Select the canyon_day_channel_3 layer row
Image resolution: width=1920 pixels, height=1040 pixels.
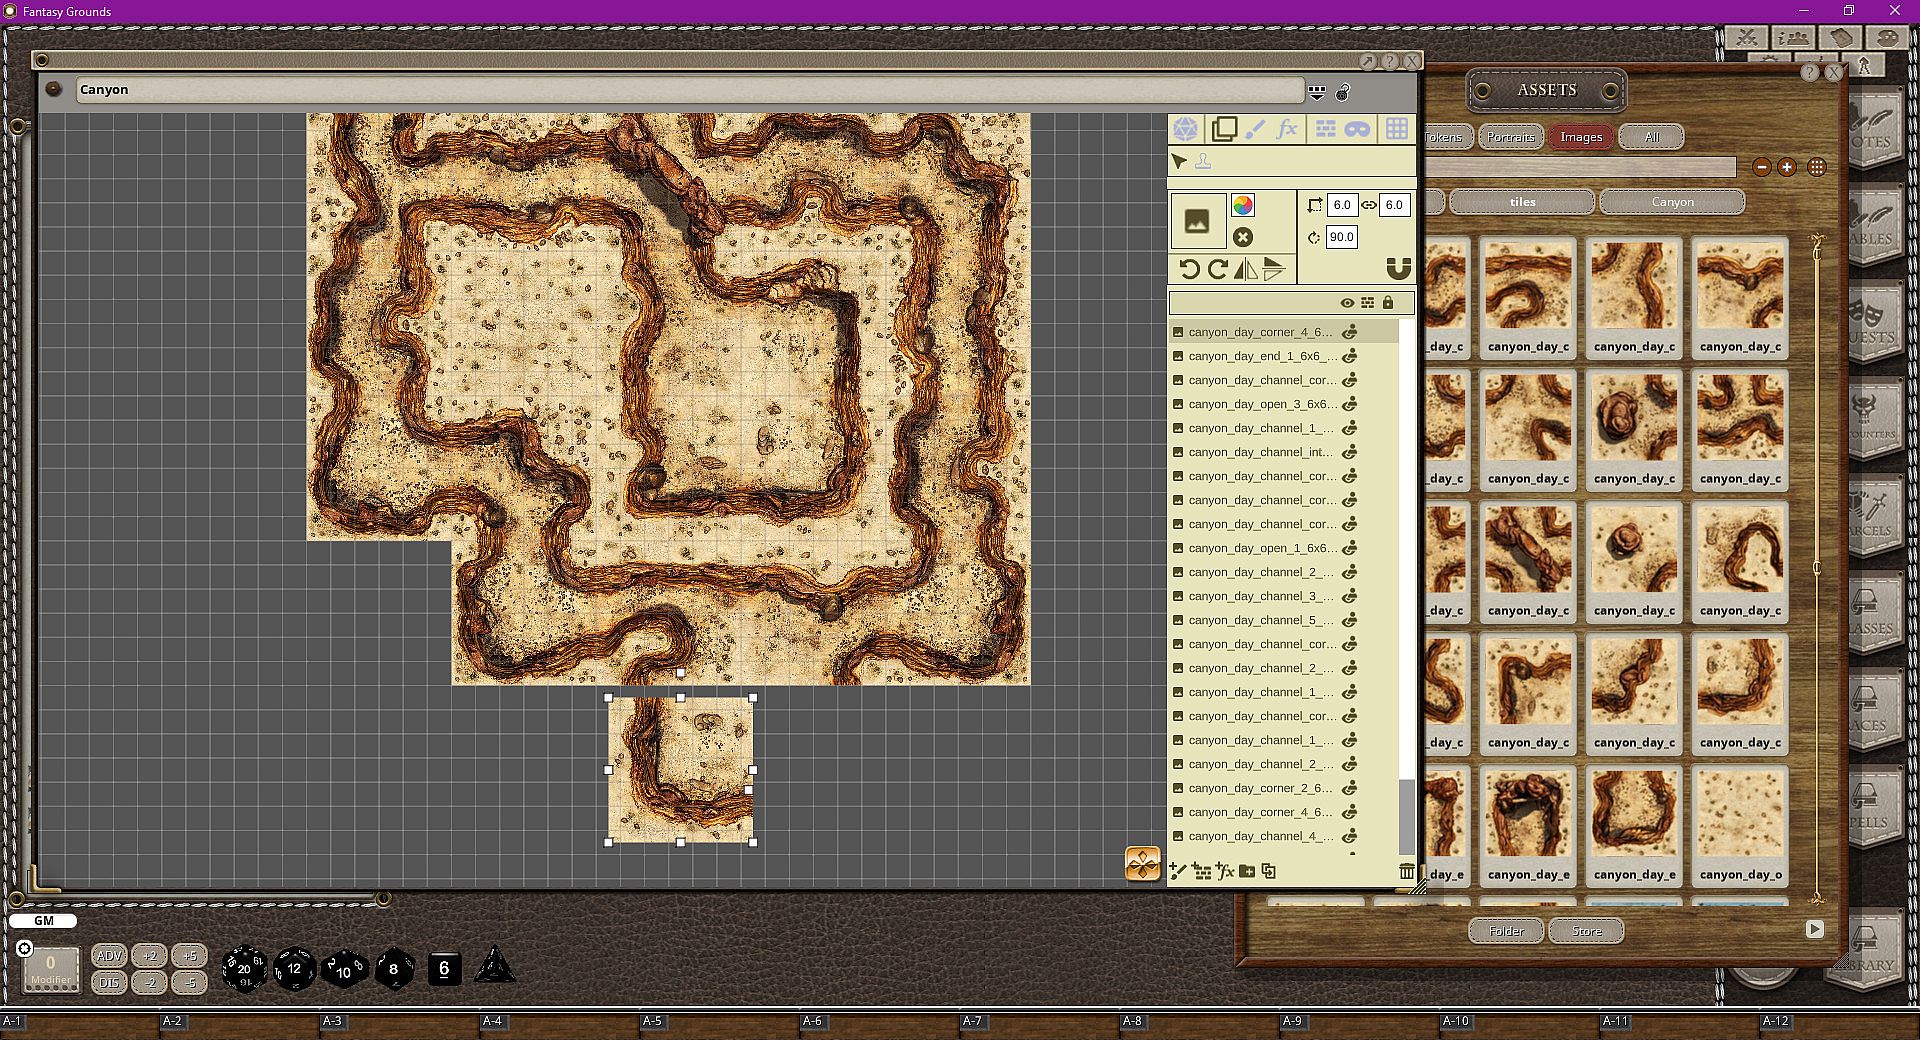(x=1284, y=596)
